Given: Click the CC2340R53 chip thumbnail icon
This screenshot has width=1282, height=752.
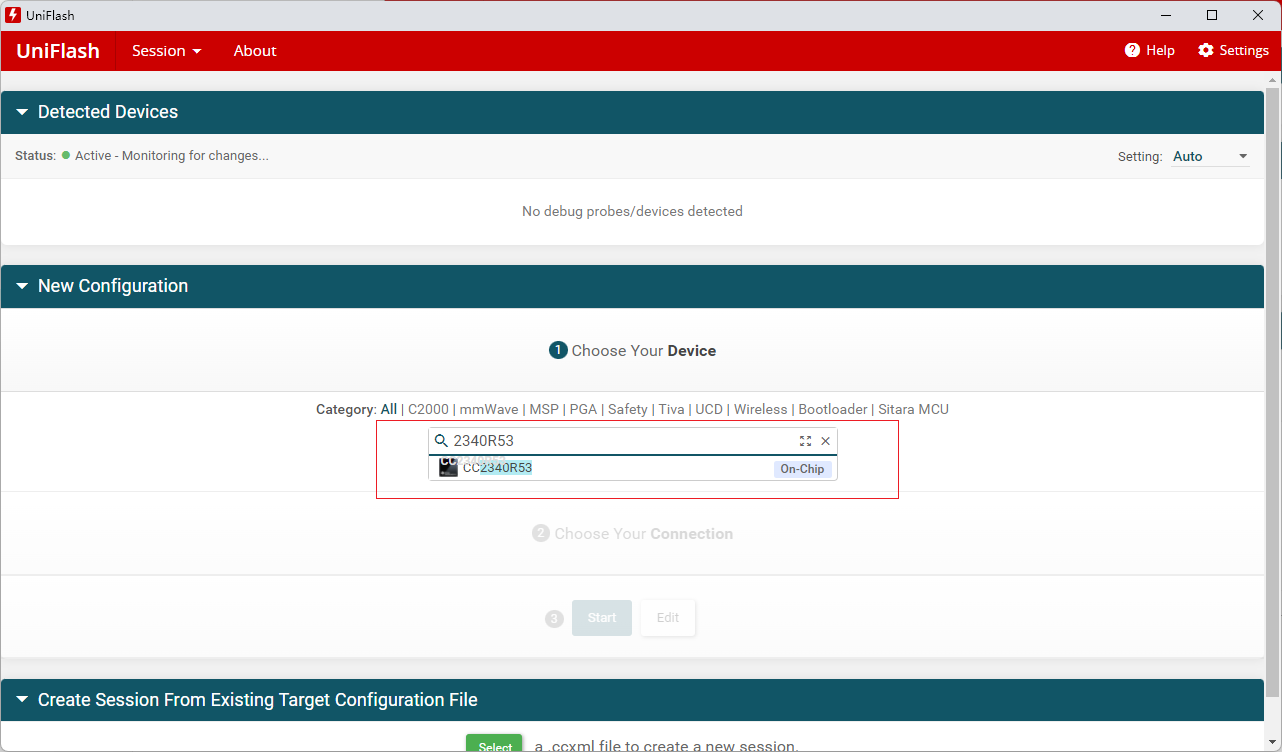Looking at the screenshot, I should (x=448, y=468).
